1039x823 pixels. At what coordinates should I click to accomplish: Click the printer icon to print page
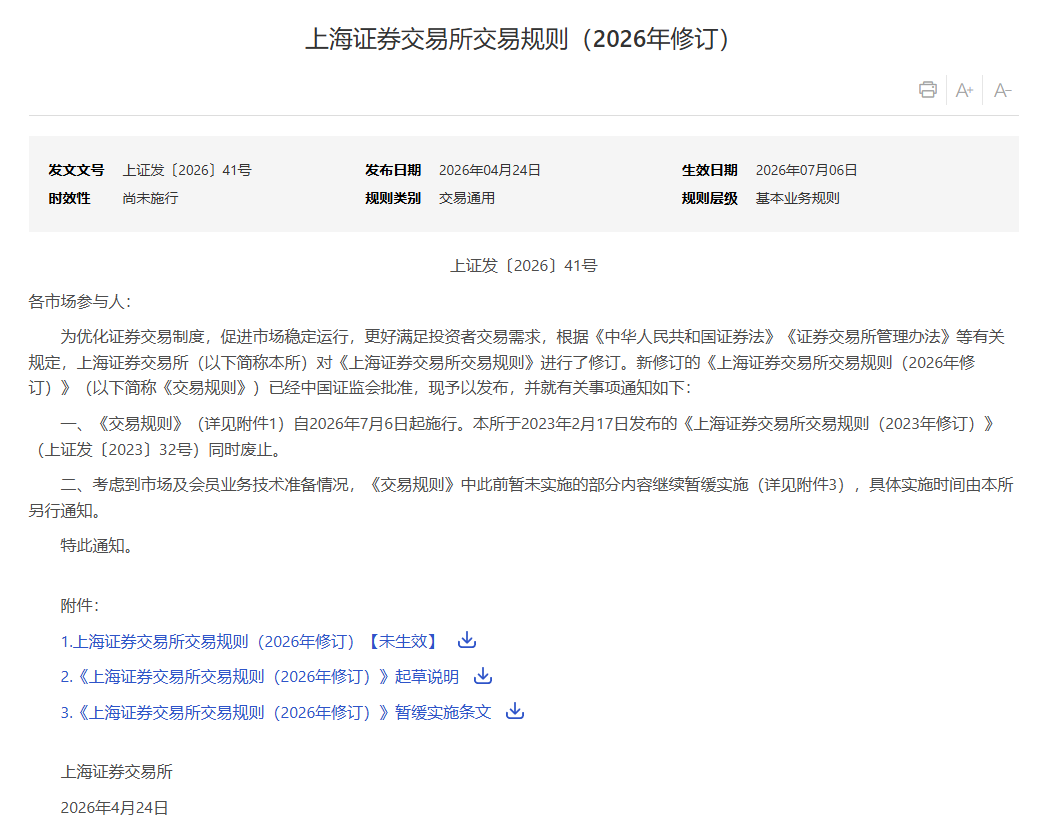[x=928, y=90]
